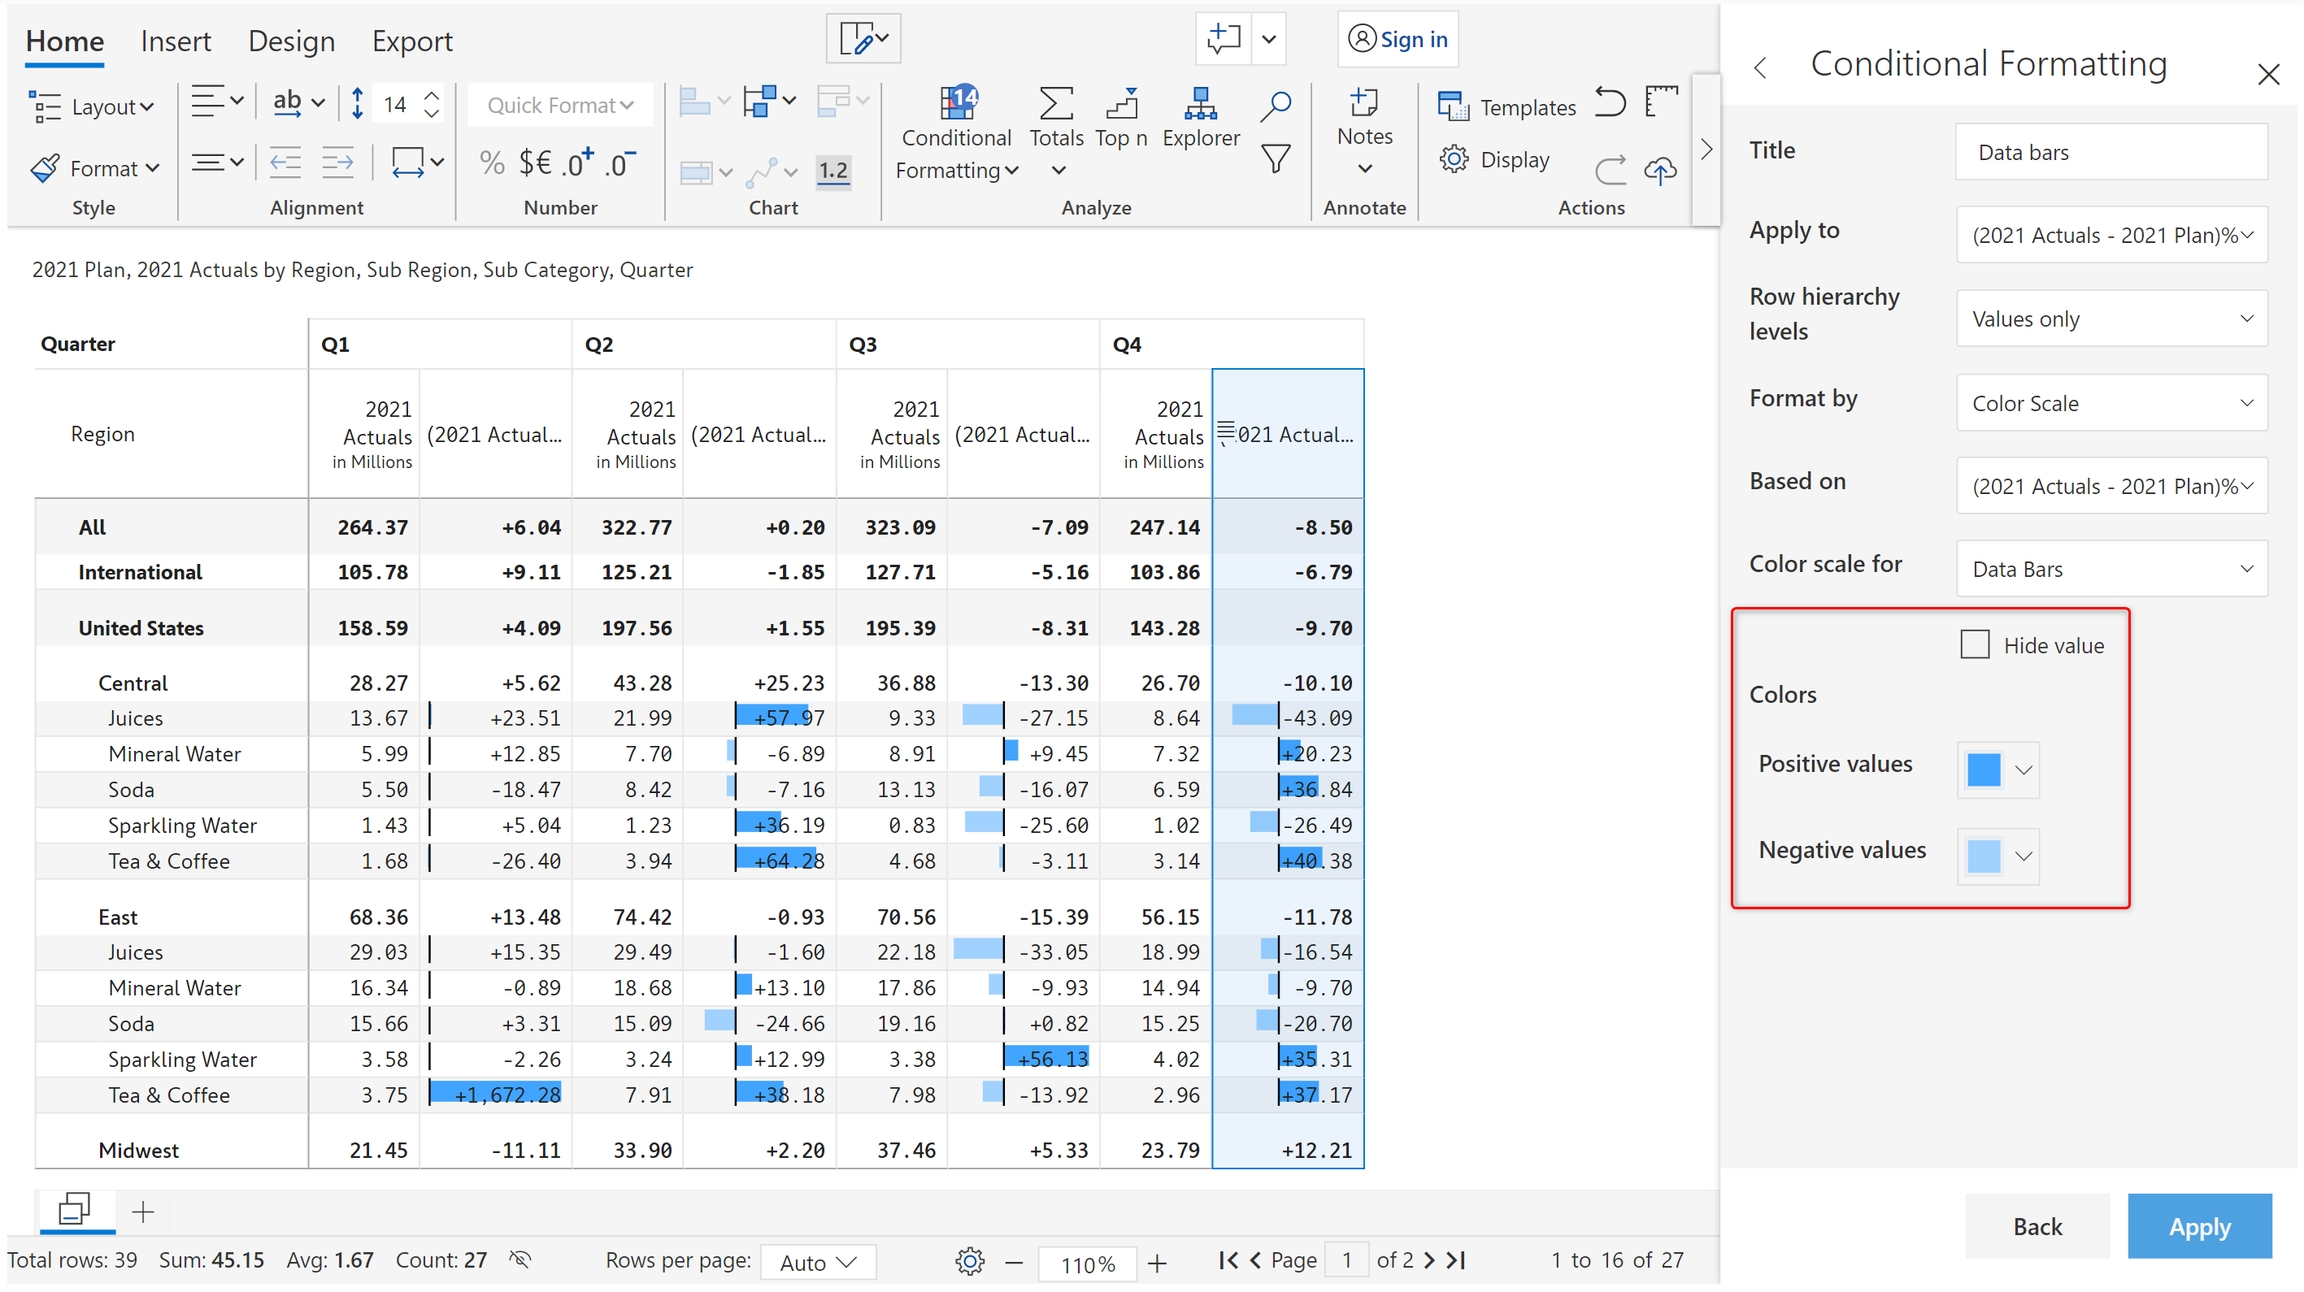Click the Apply button

click(2198, 1226)
